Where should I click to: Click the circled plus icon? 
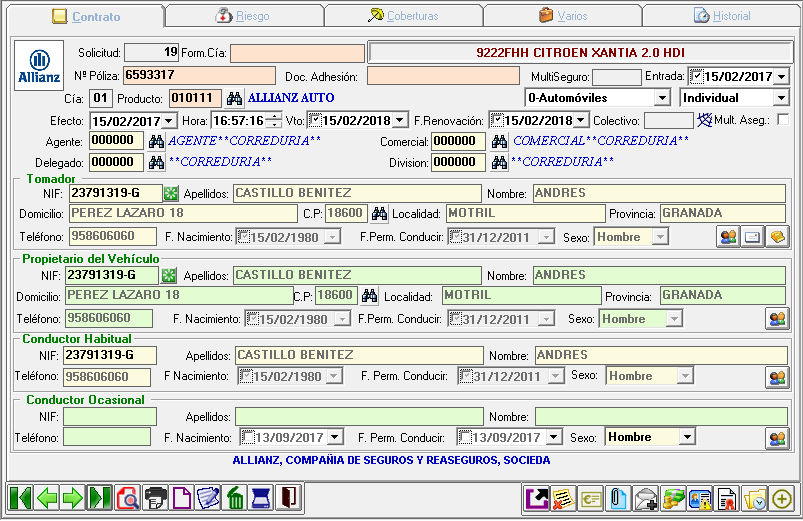[x=782, y=498]
